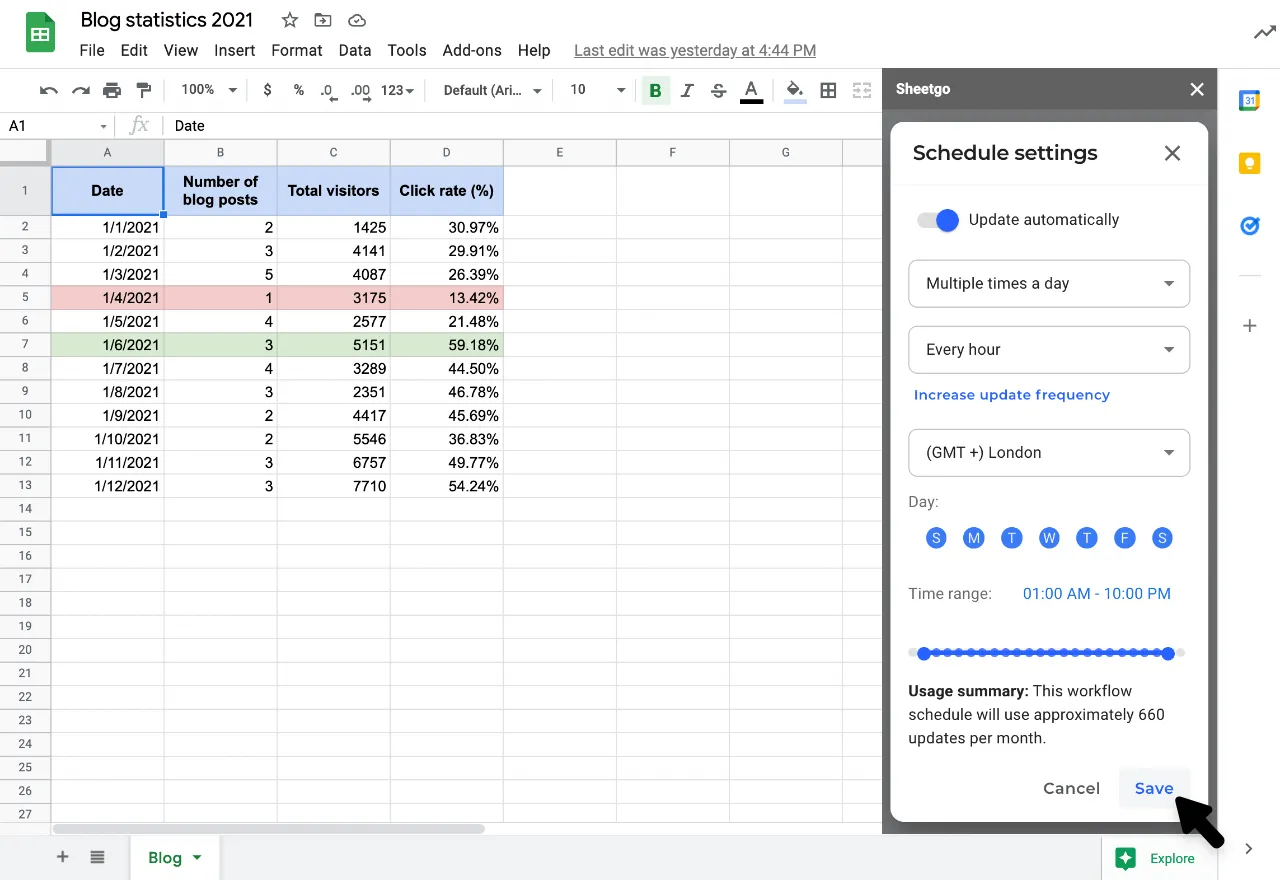
Task: Click the Explore button
Action: [1156, 858]
